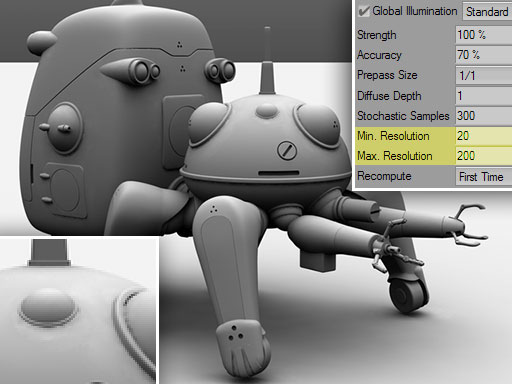512x384 pixels.
Task: Click the antenna on the dome
Action: tap(267, 61)
